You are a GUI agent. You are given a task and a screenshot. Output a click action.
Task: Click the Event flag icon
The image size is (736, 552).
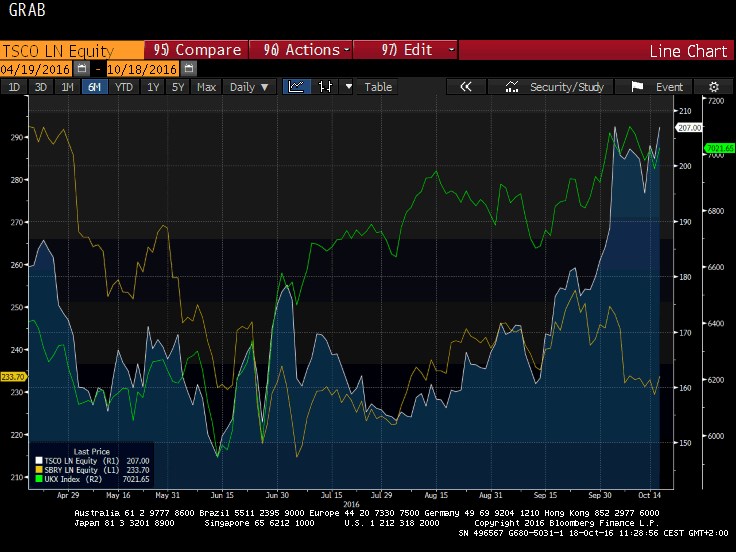(637, 87)
